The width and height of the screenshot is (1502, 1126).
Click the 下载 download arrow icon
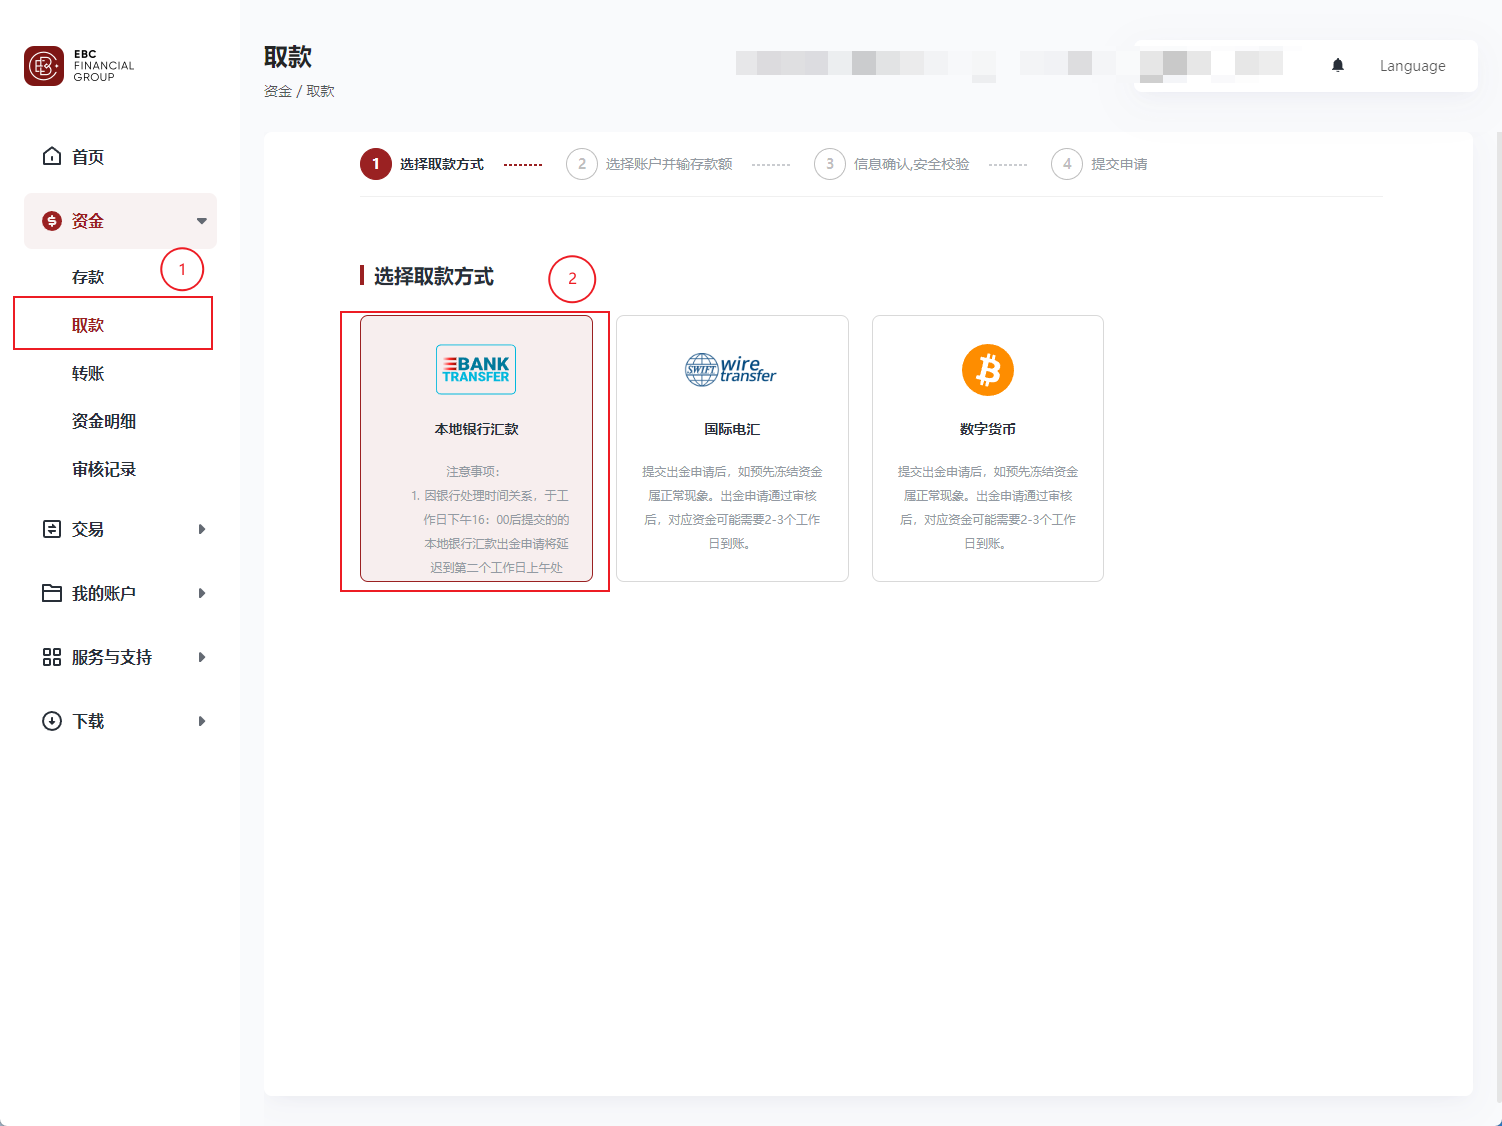[x=52, y=721]
